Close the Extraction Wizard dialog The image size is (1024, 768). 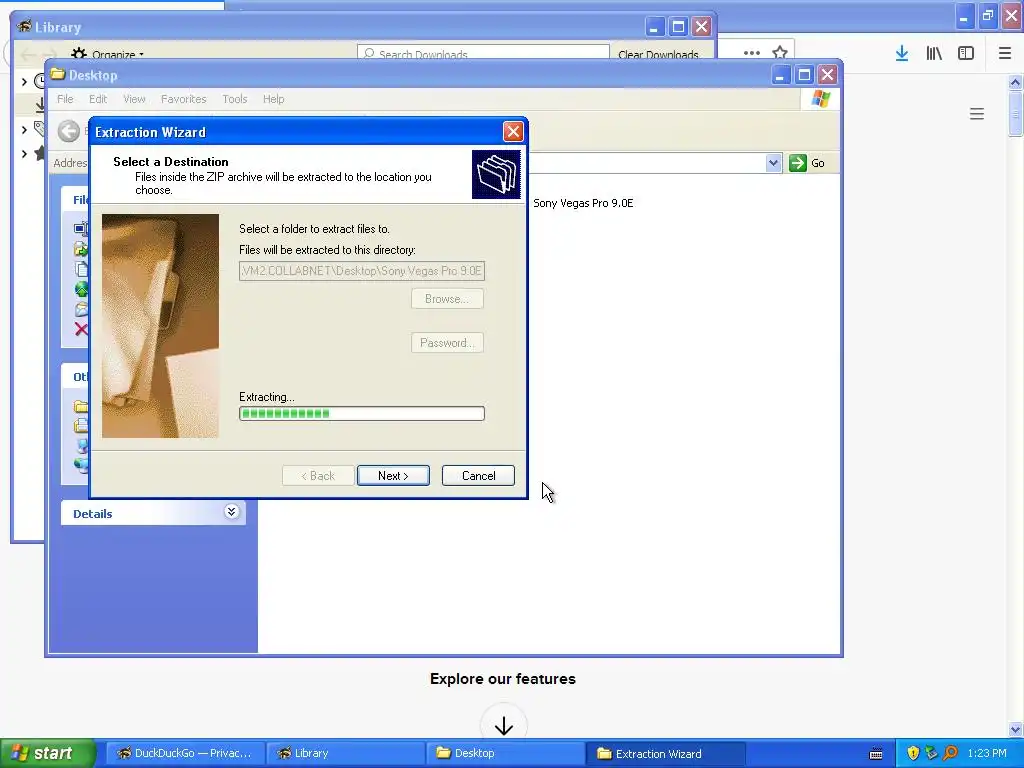(513, 132)
